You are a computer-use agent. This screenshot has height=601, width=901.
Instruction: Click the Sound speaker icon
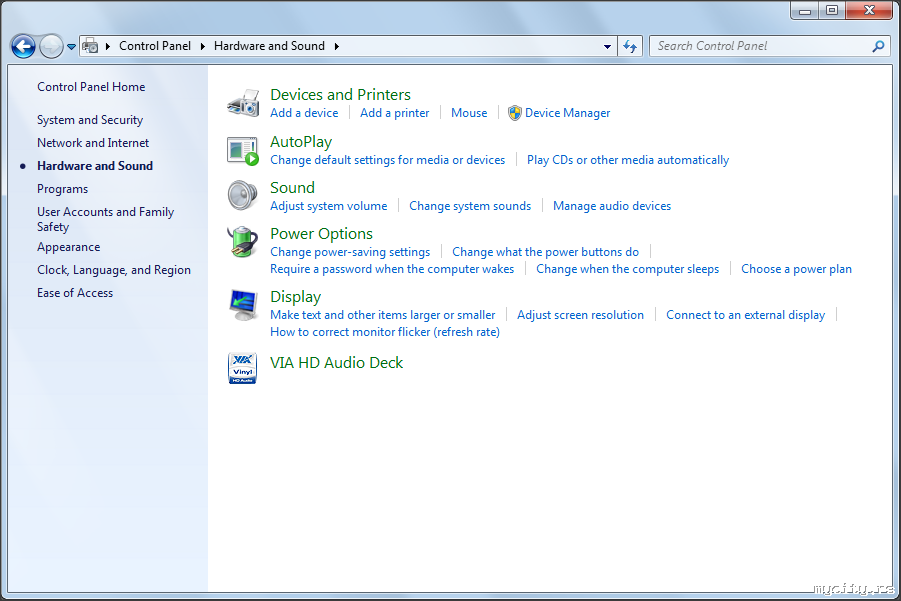tap(242, 195)
